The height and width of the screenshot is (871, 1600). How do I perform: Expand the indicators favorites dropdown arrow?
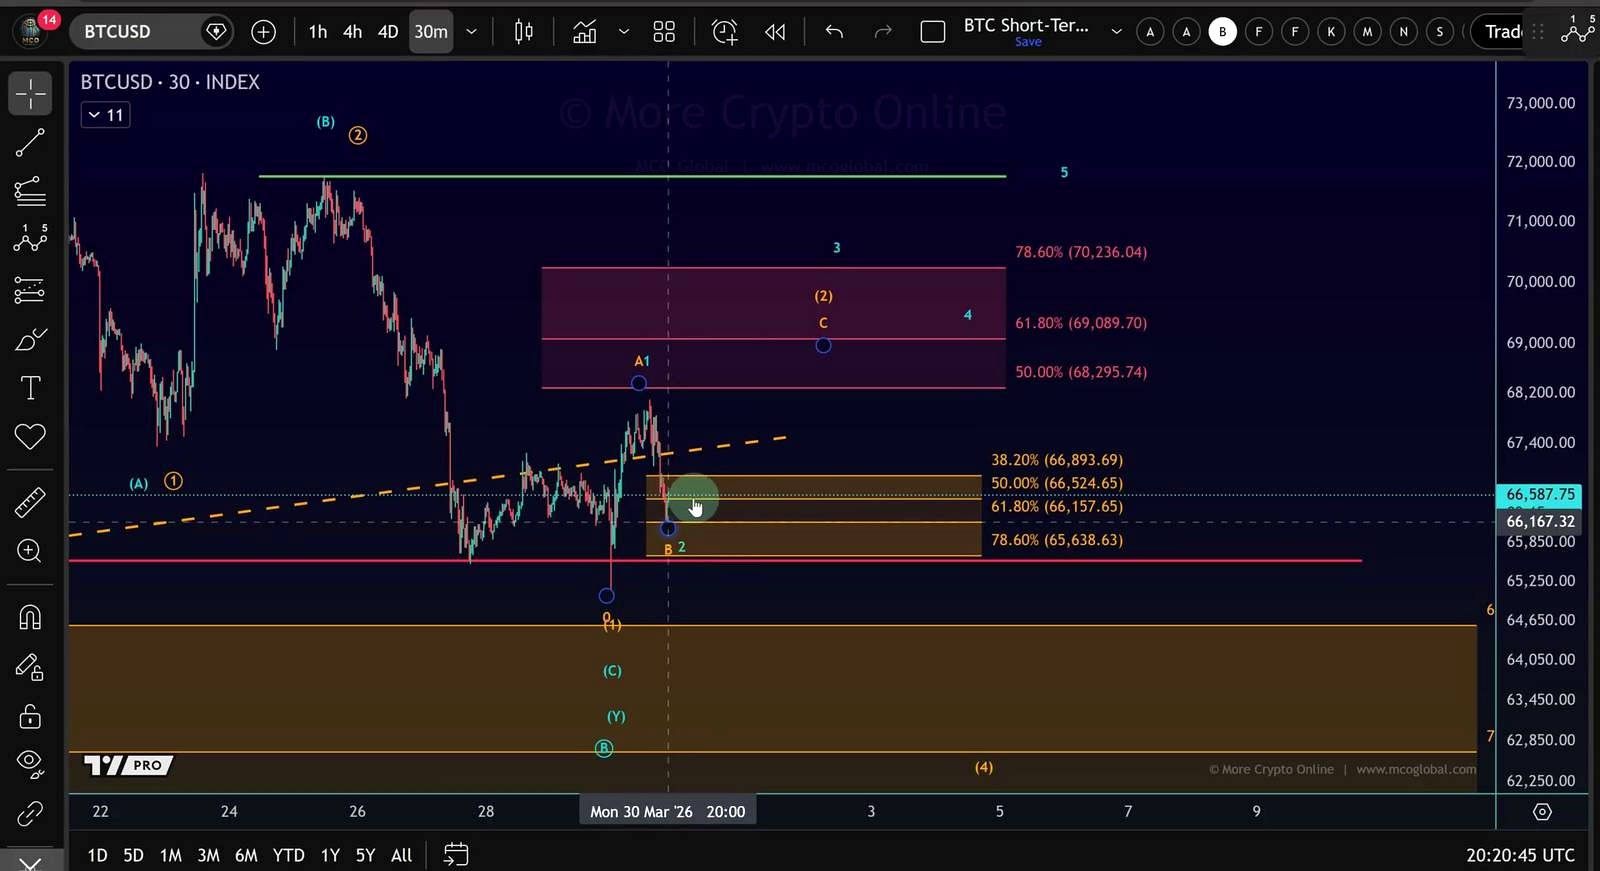click(624, 32)
